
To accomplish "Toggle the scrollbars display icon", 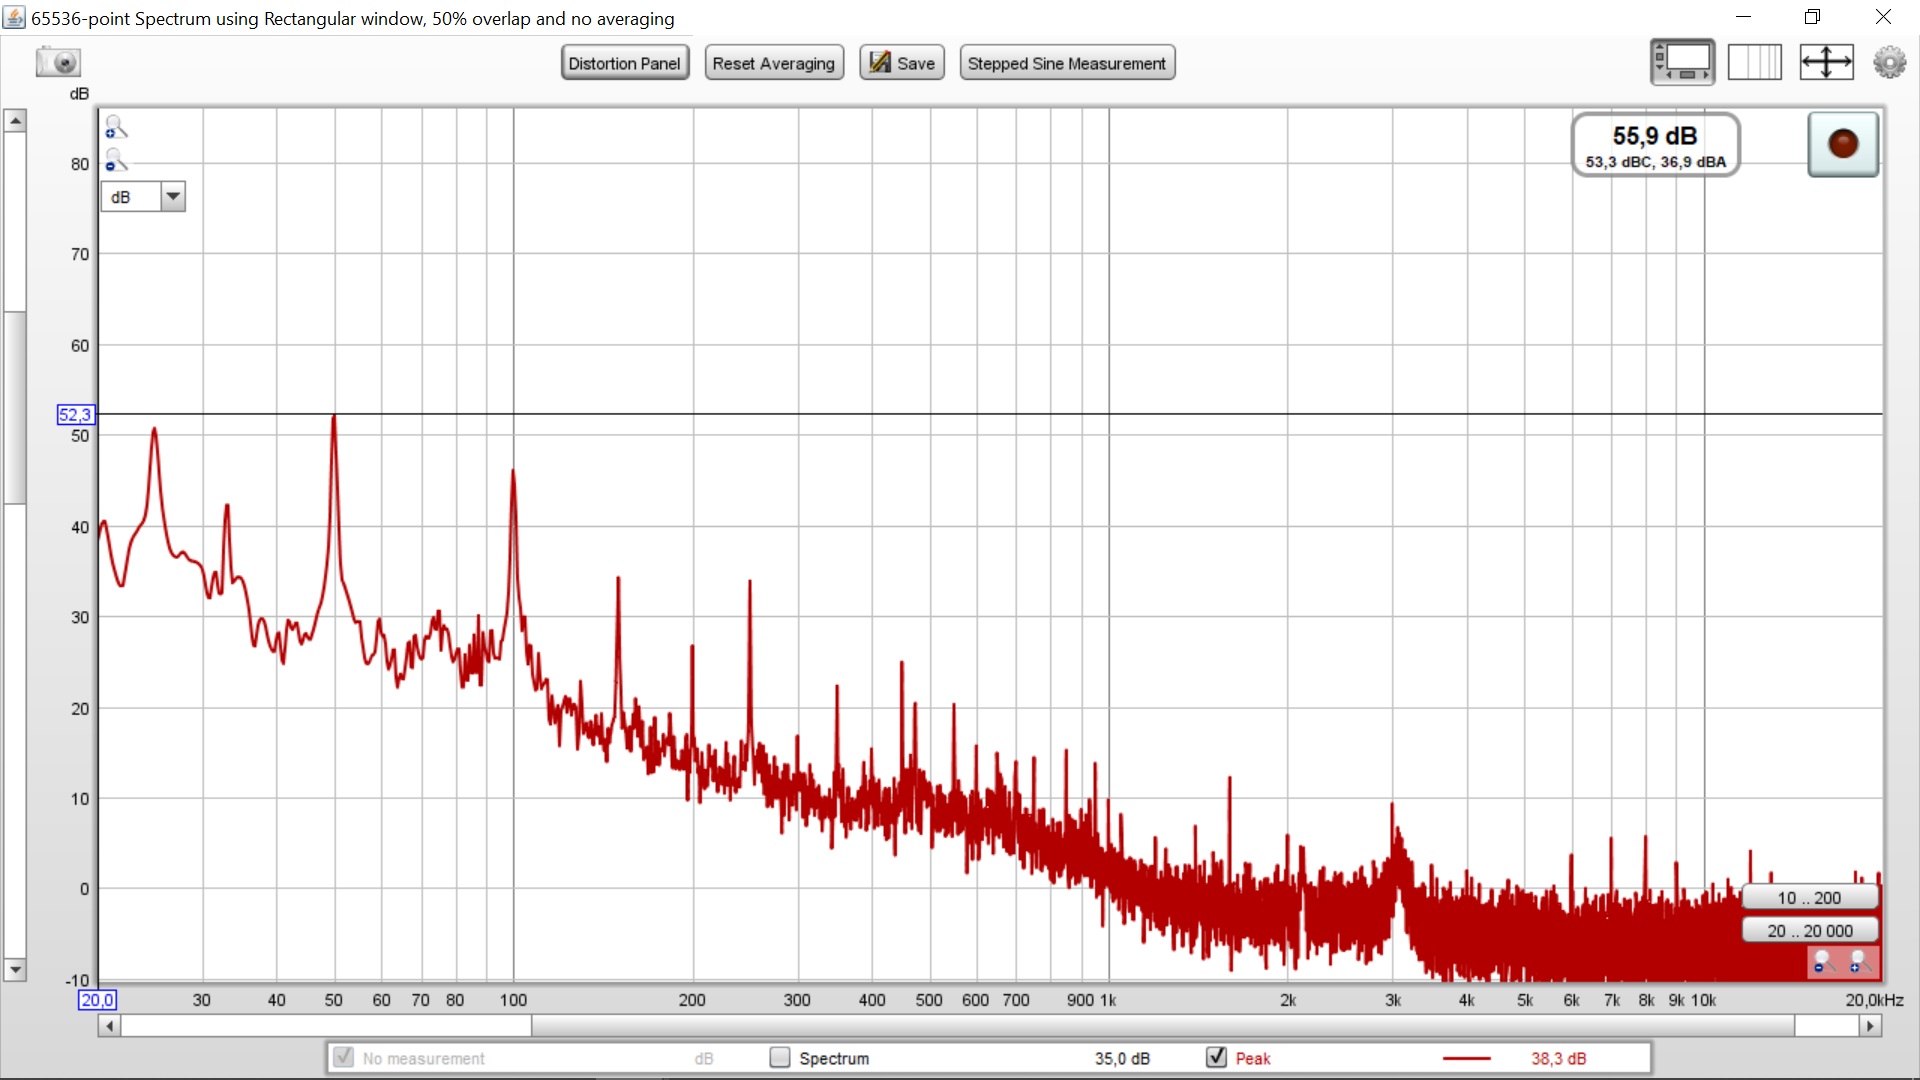I will pos(1682,62).
